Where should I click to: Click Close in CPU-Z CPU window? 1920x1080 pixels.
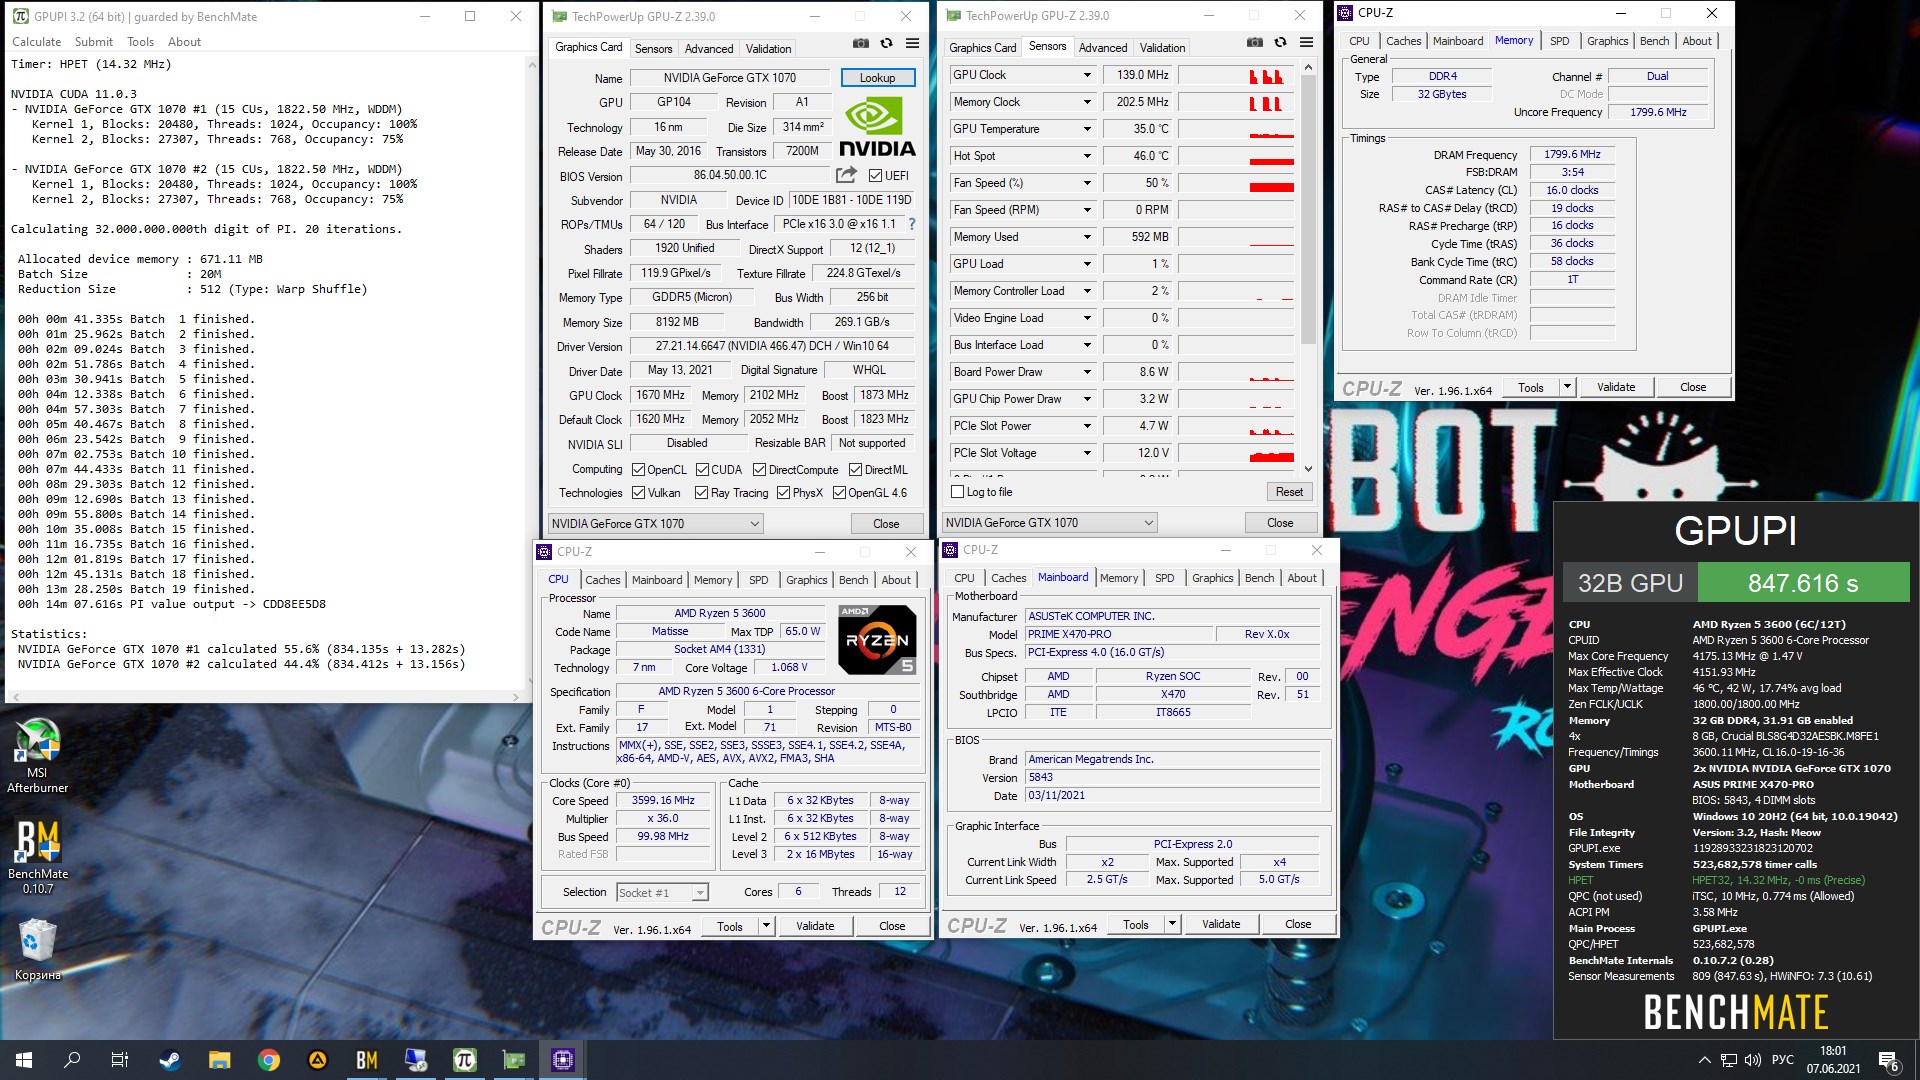click(892, 926)
